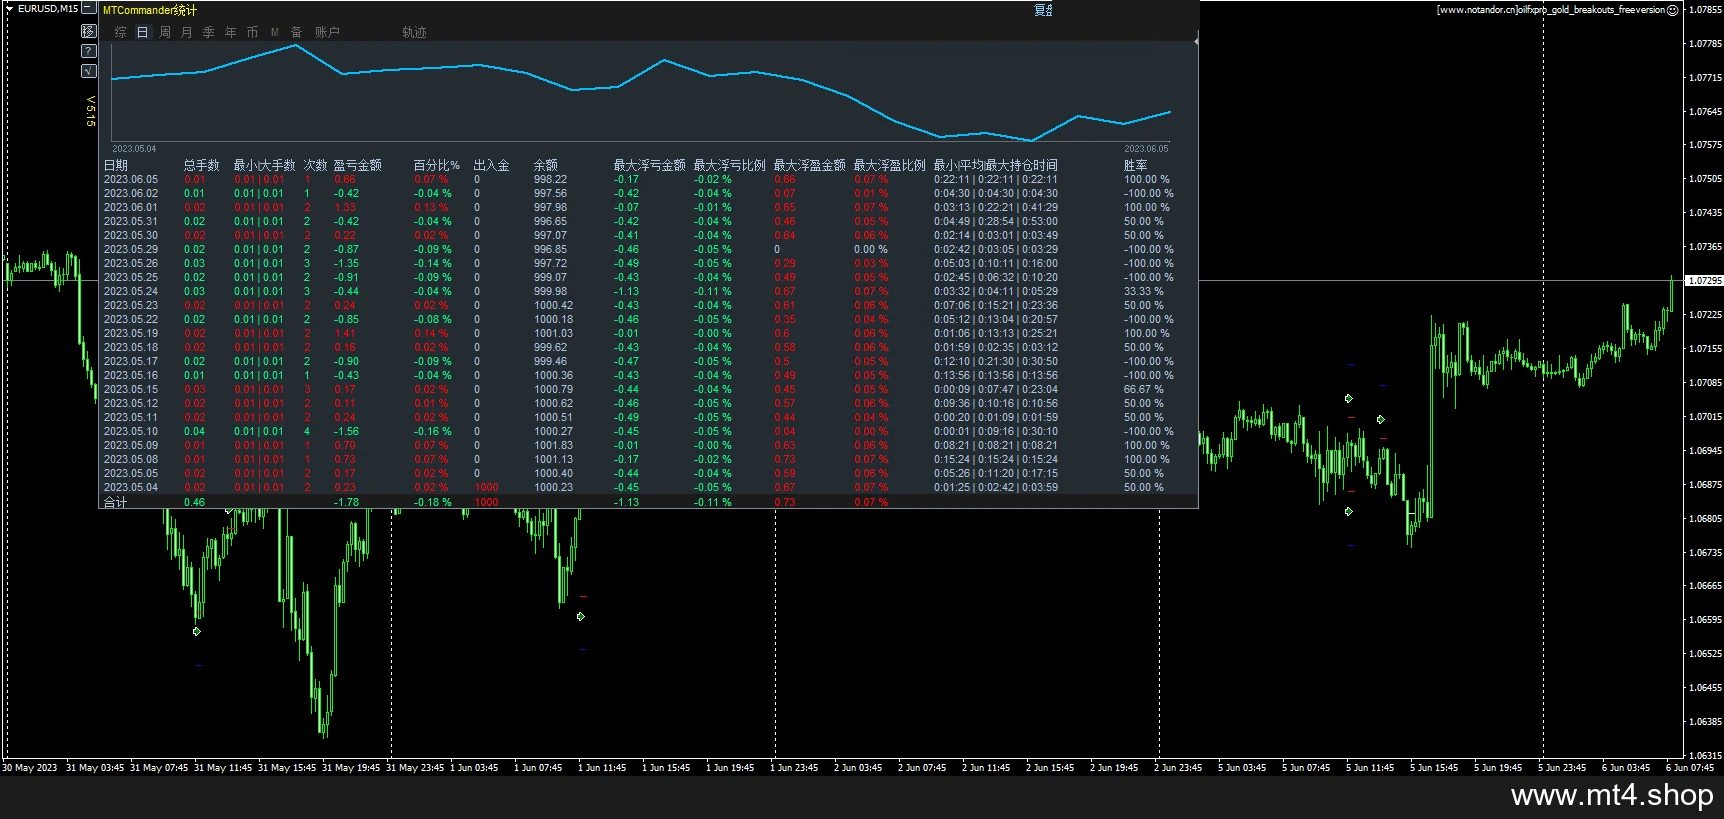Click the MTCommander统计 panel title
The height and width of the screenshot is (819, 1724).
pos(150,10)
